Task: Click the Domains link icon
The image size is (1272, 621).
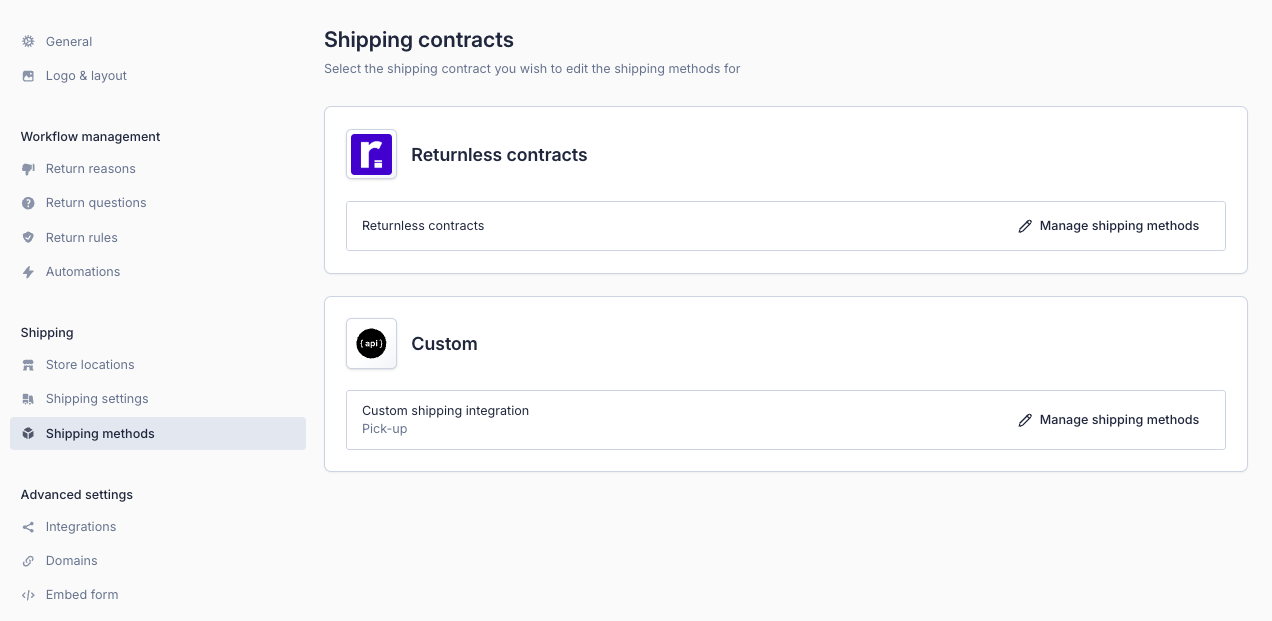Action: 28,561
